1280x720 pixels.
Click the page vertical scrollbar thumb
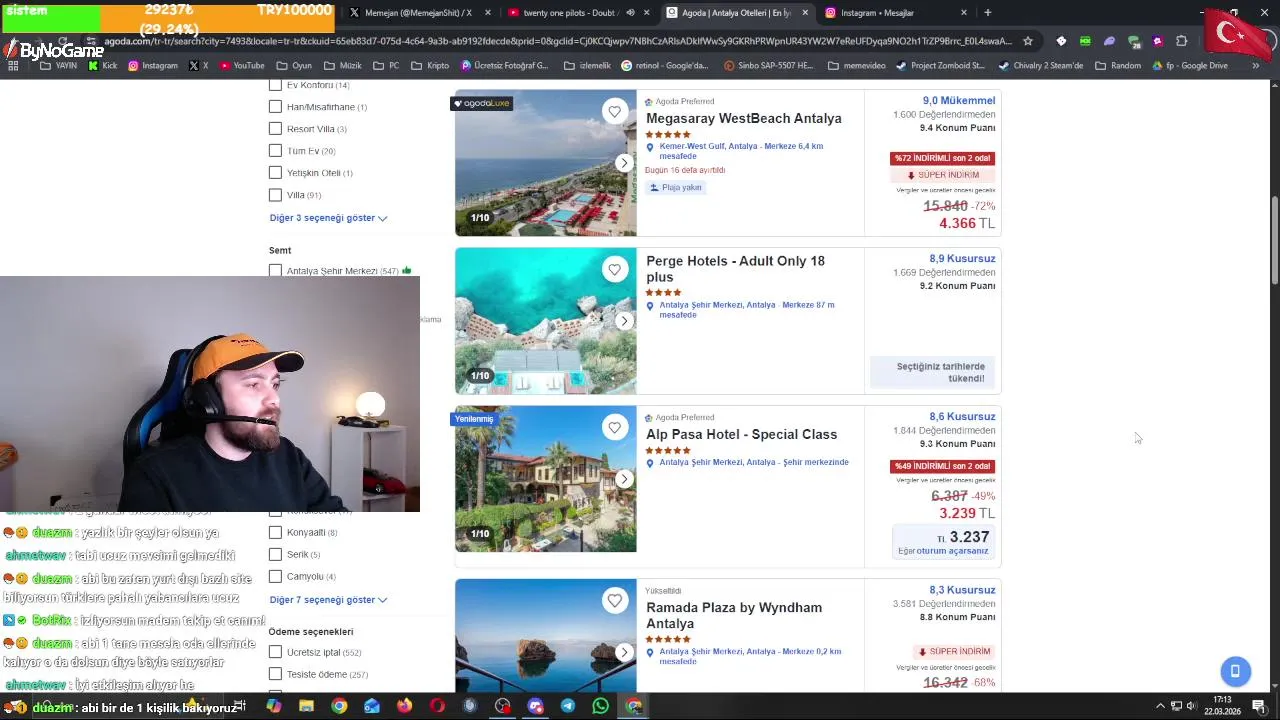point(1274,240)
